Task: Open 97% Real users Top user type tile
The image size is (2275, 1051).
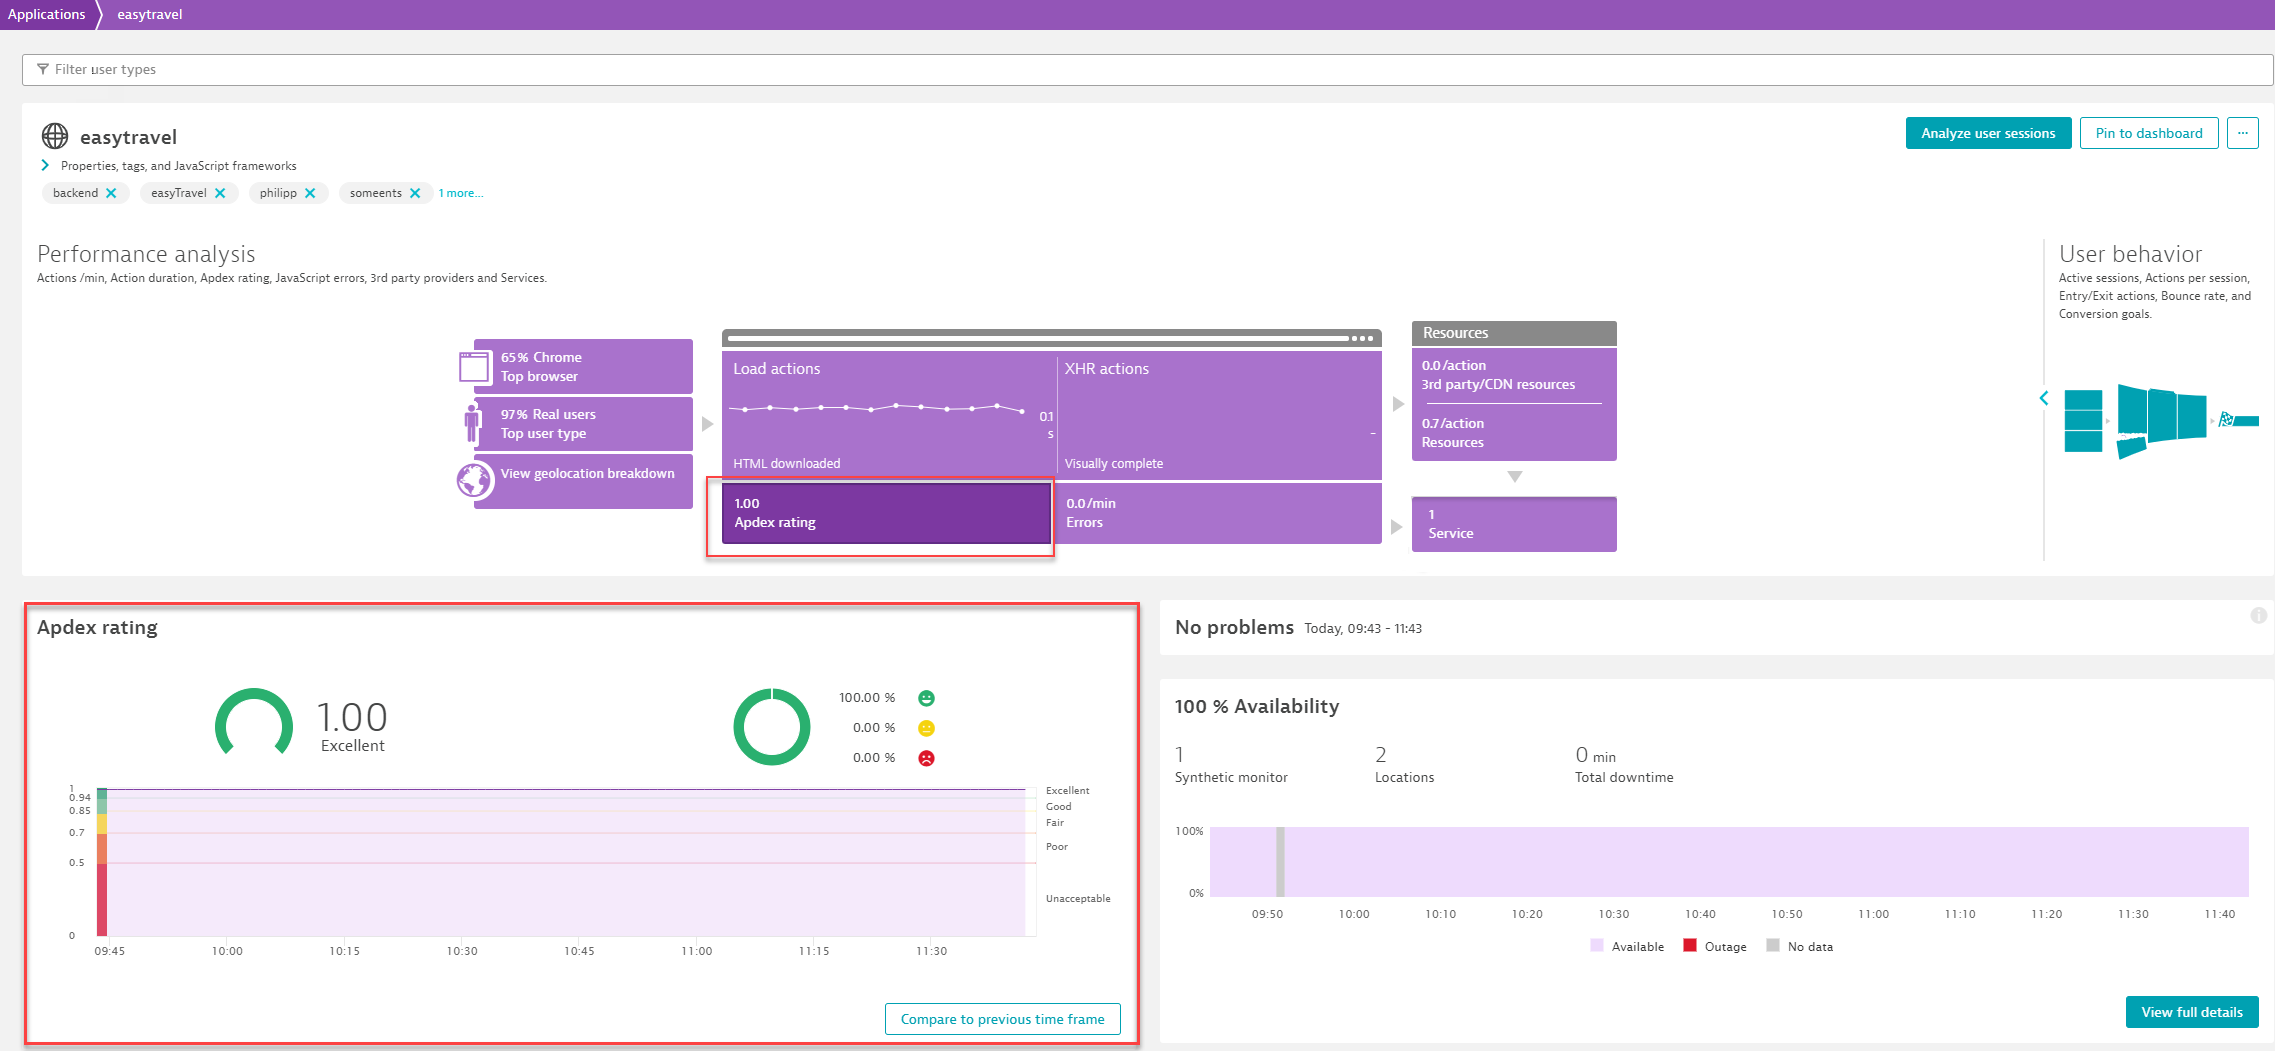Action: coord(583,424)
